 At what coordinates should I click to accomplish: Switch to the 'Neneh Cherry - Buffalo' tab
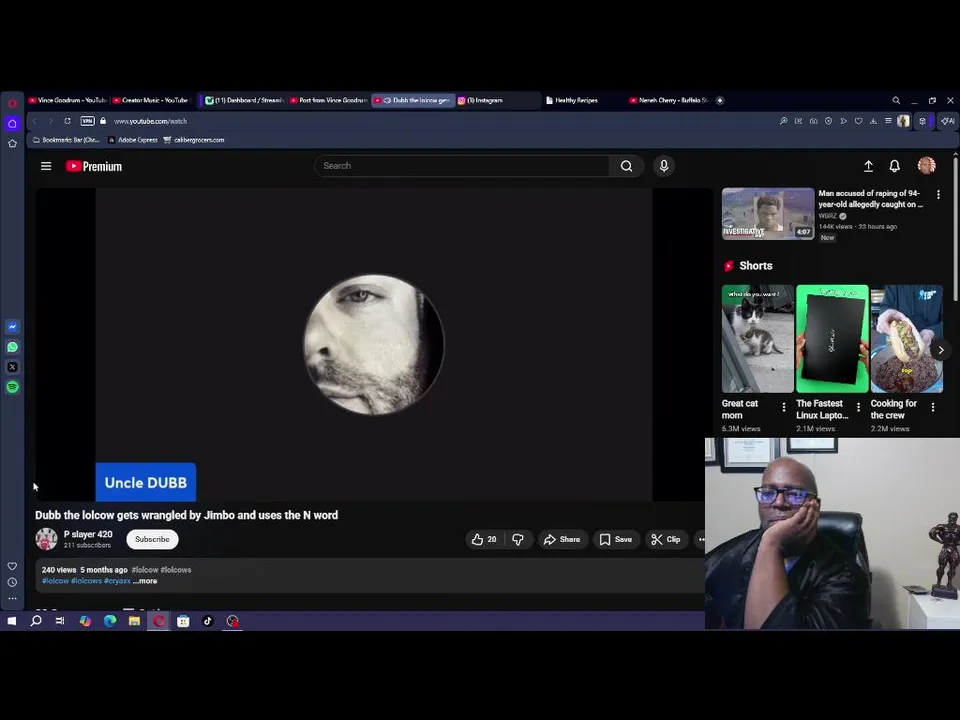[669, 100]
